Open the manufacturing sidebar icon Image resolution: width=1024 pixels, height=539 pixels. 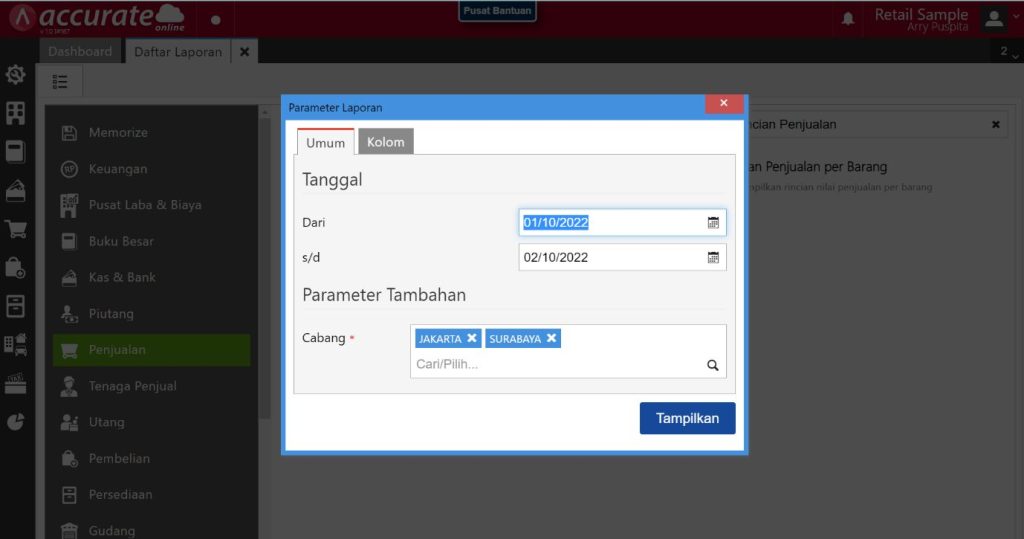click(16, 384)
